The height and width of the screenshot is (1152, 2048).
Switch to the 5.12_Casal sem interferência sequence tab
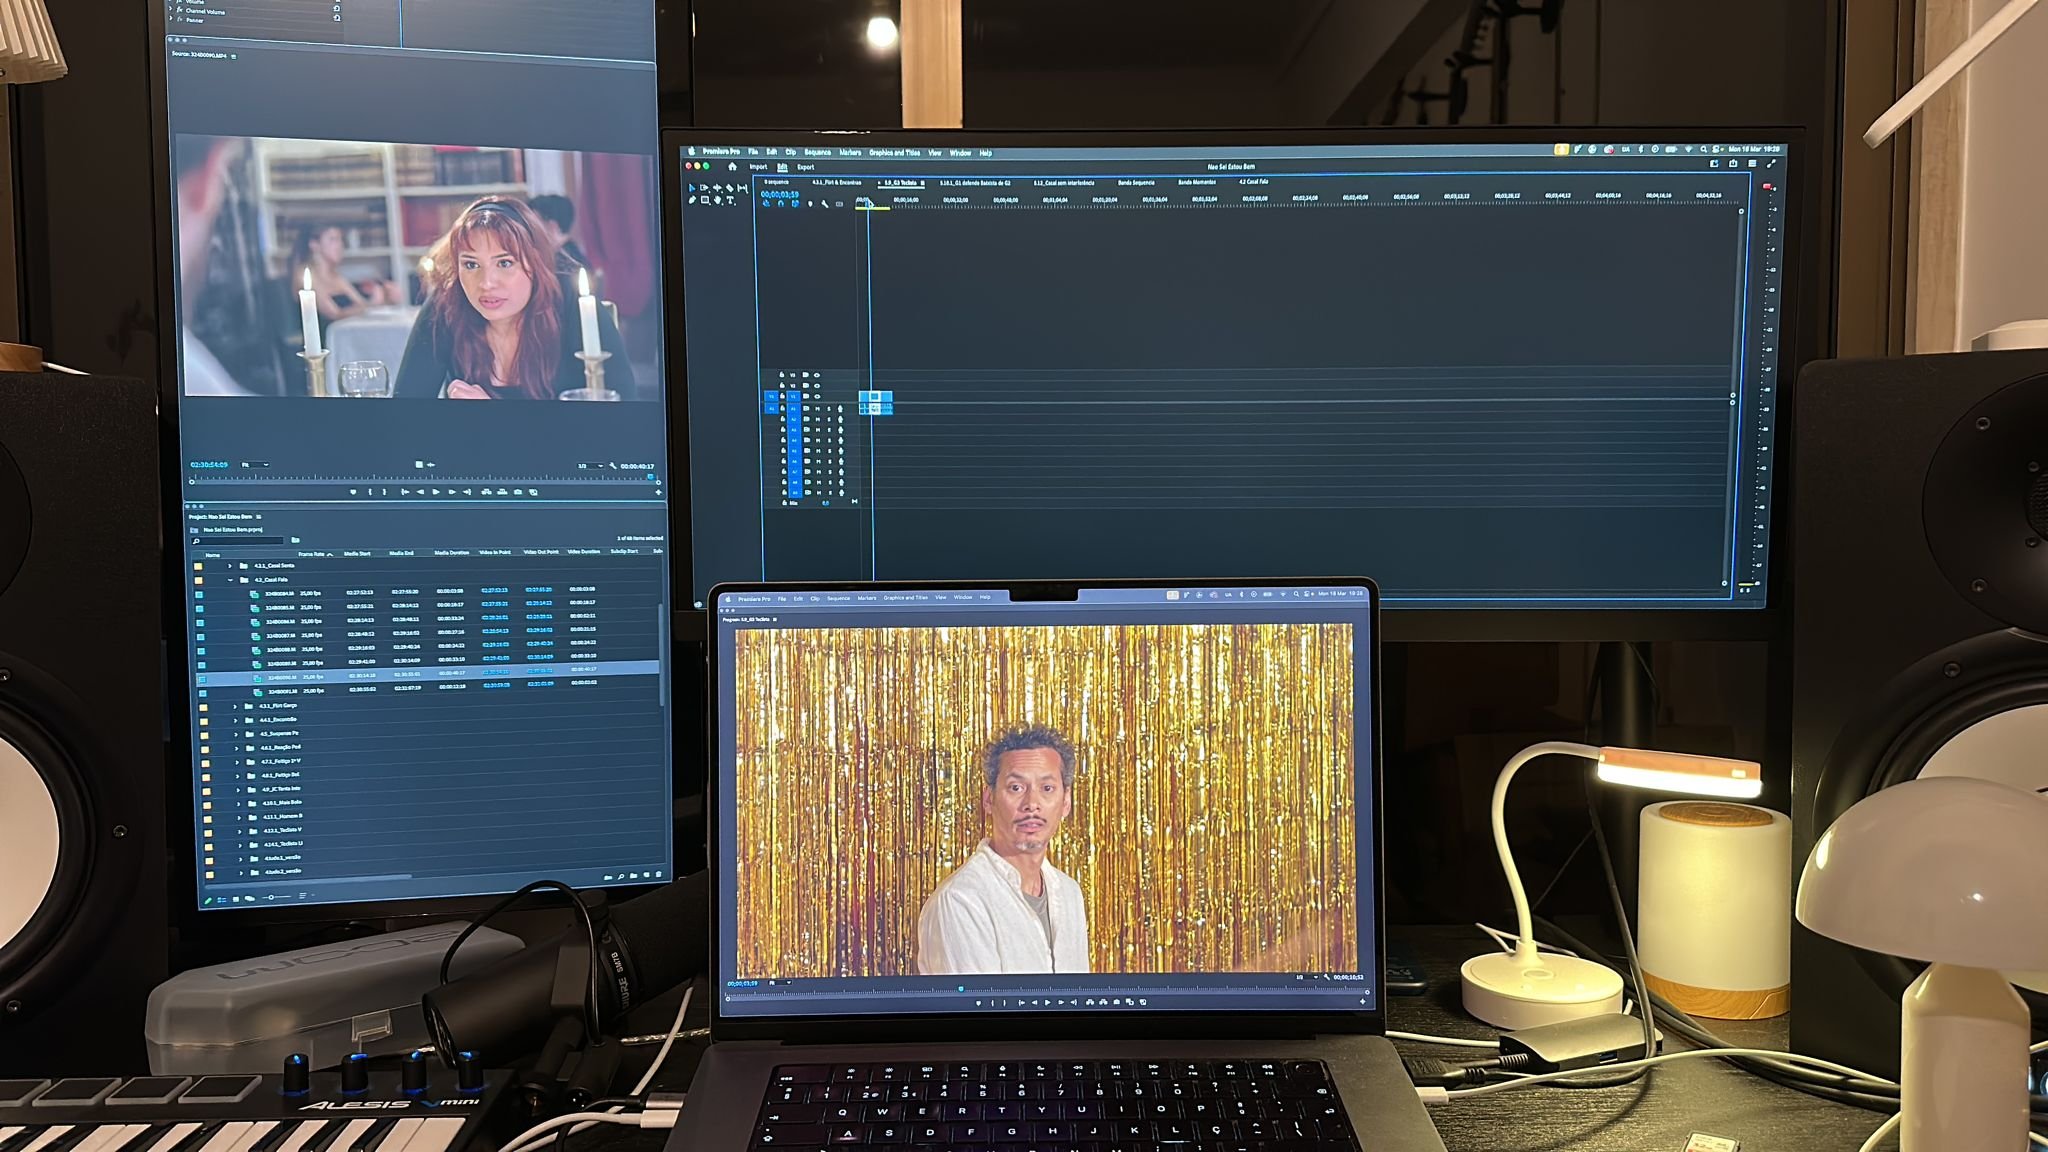click(1063, 183)
